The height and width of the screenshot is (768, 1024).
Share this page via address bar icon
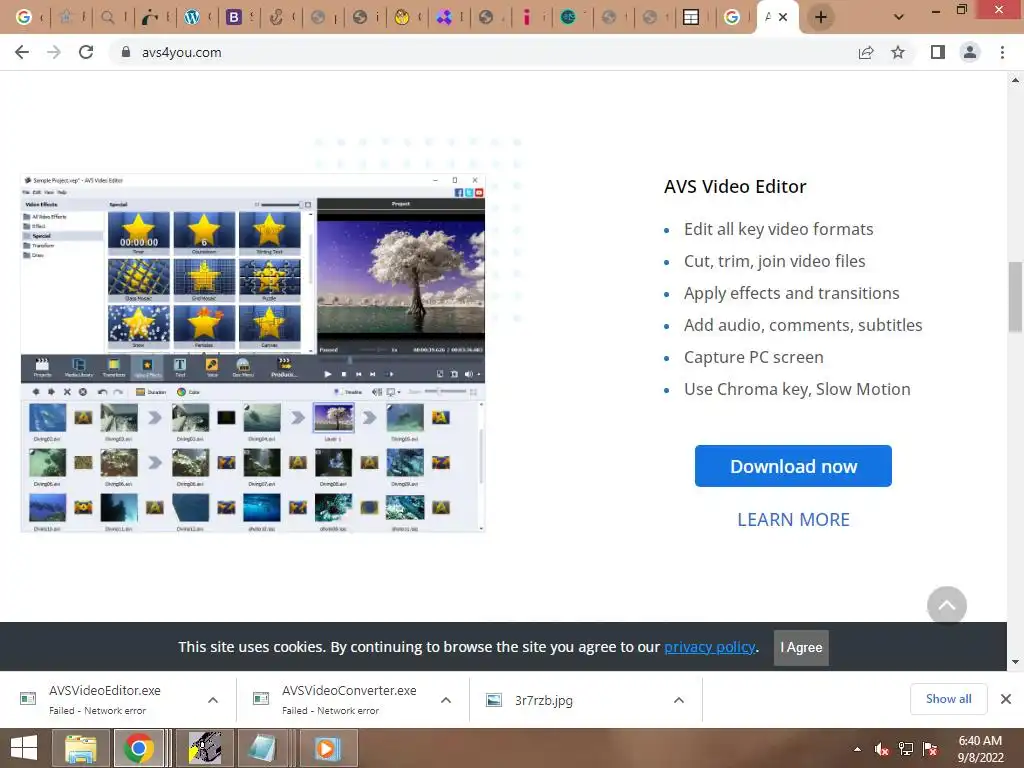pyautogui.click(x=866, y=52)
